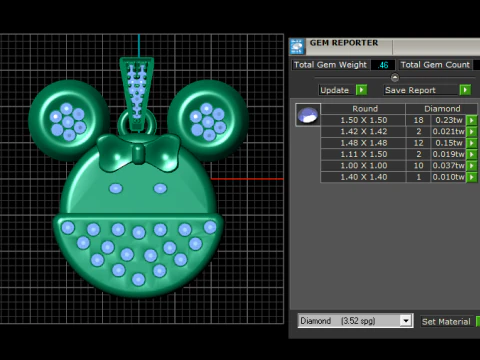Screen dimensions: 480x360
Task: Click the 0.23tw weight cell
Action: (x=448, y=120)
